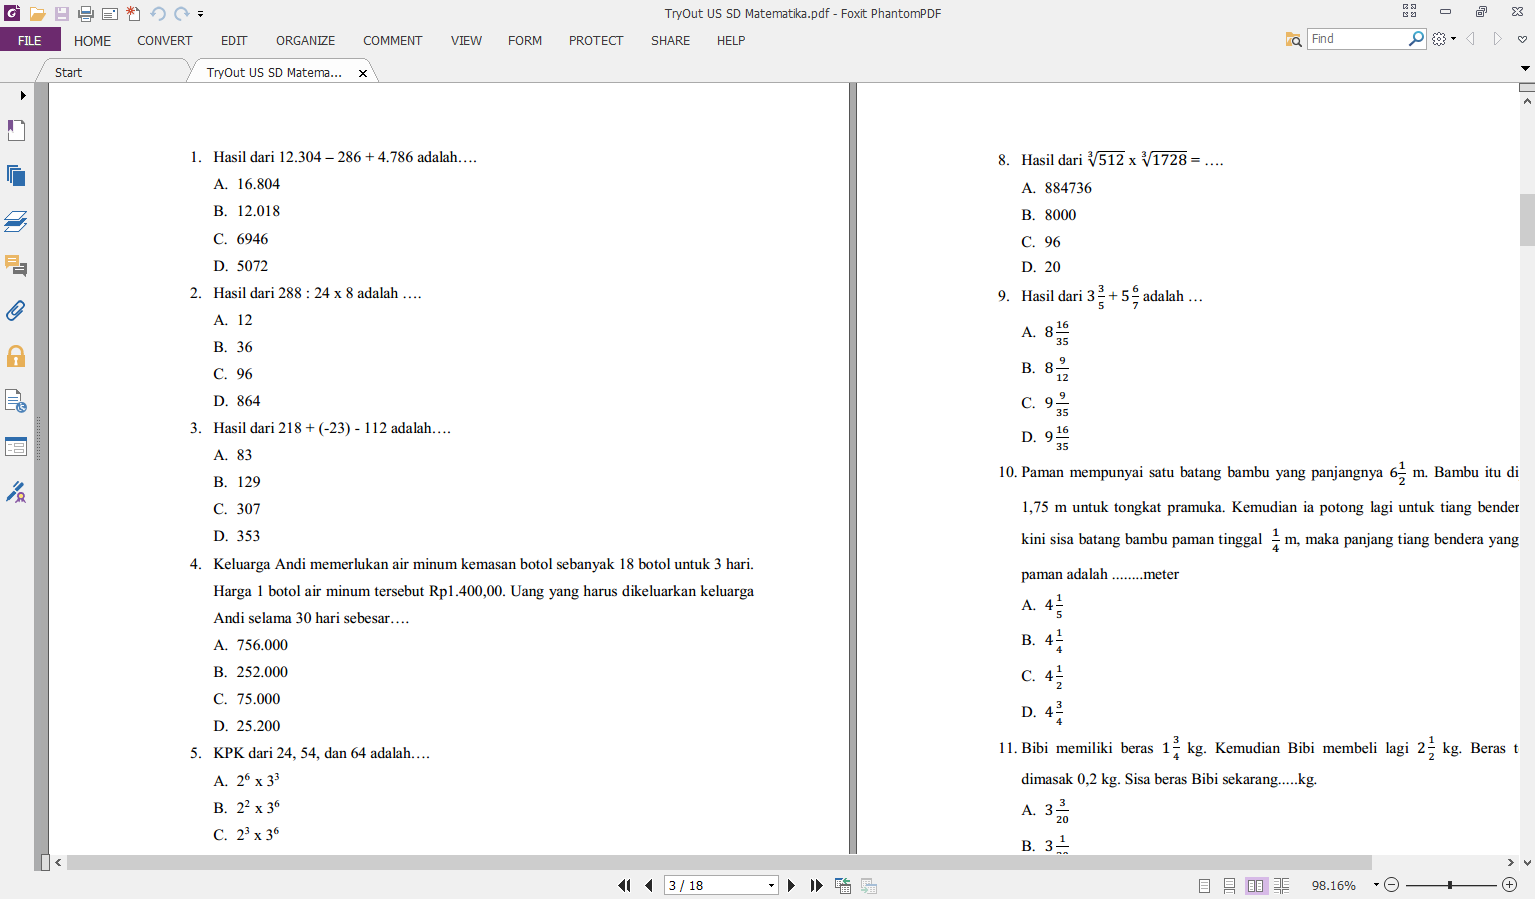The image size is (1535, 899).
Task: Click the advanced search folder icon
Action: 1293,39
